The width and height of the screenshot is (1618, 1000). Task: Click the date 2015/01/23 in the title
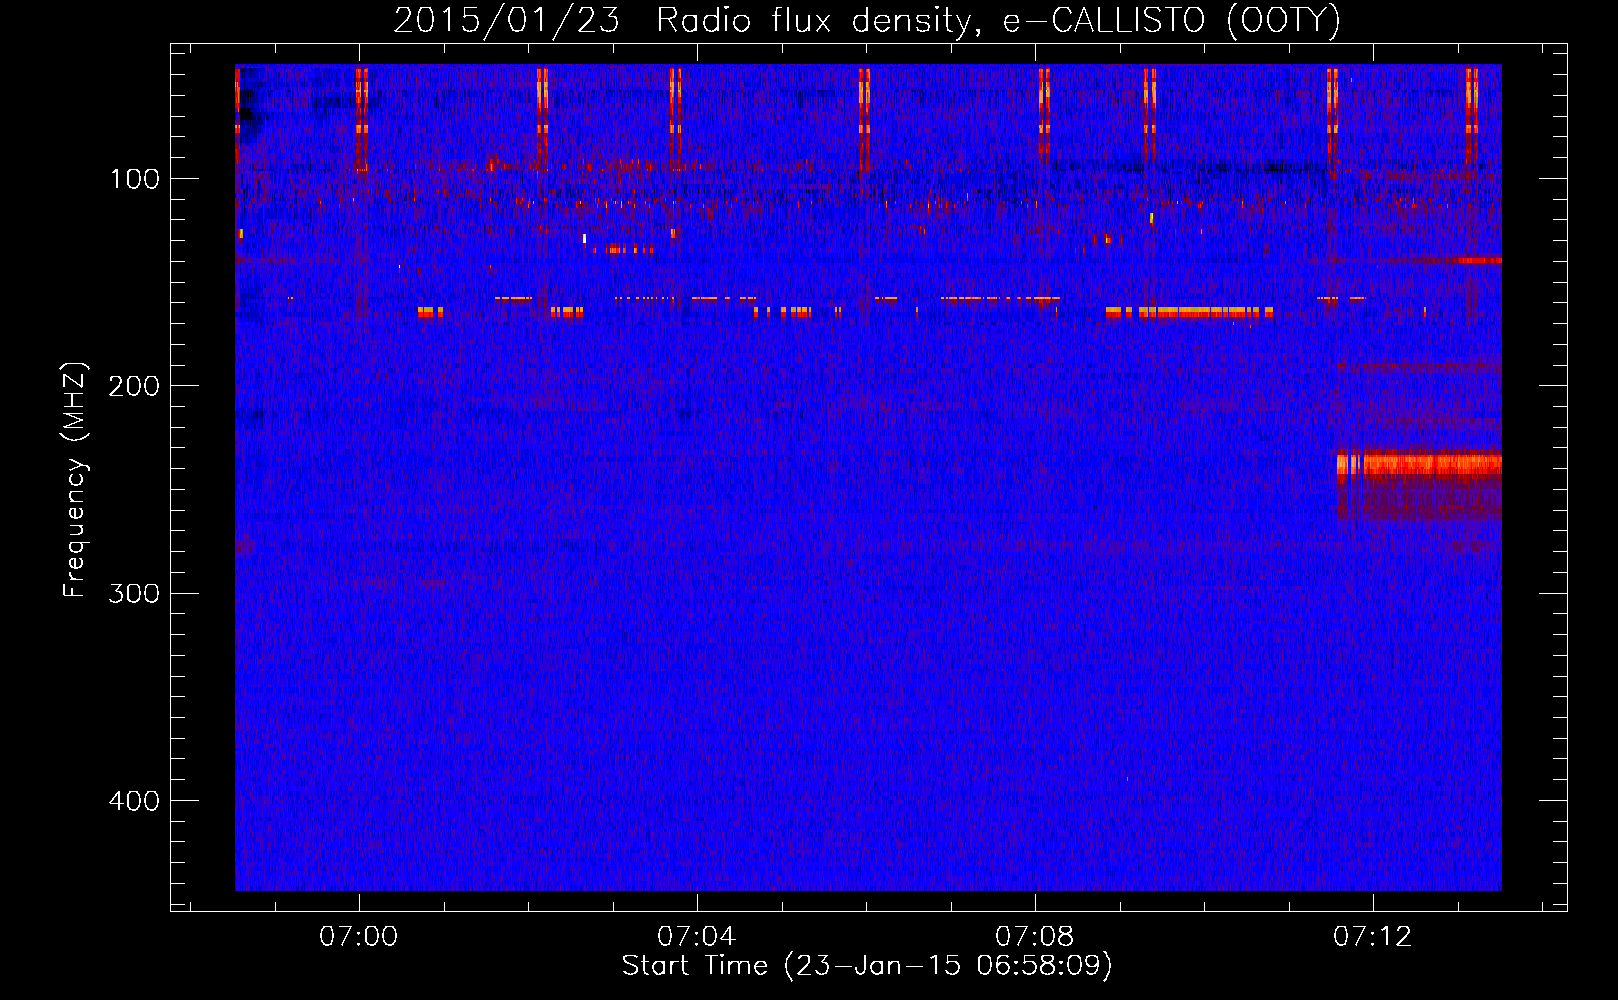pos(506,22)
